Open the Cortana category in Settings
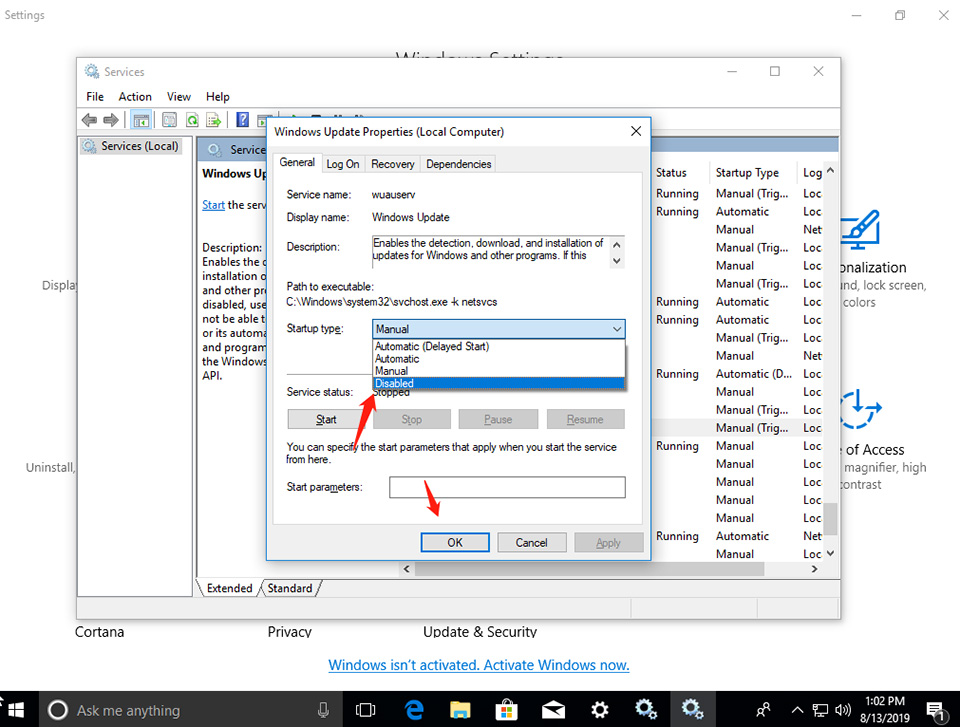Image resolution: width=960 pixels, height=727 pixels. (99, 631)
